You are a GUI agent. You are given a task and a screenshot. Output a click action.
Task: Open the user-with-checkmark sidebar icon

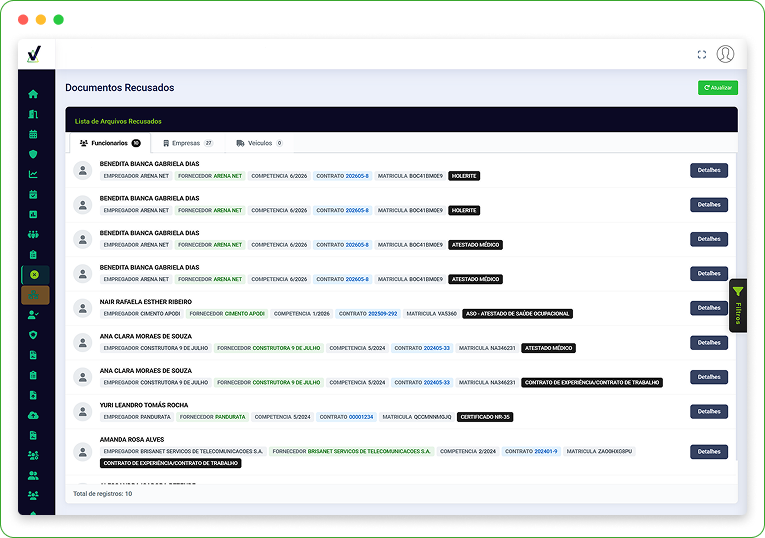33,315
